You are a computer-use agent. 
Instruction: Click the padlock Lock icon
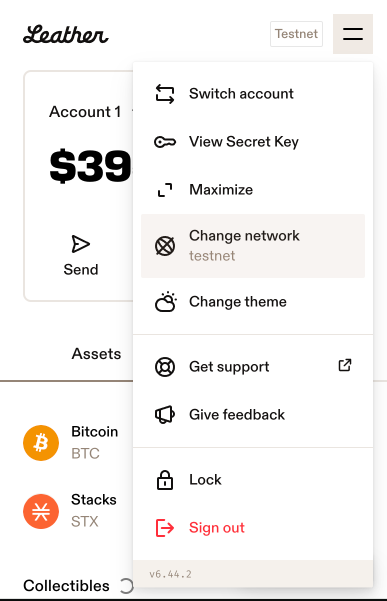165,480
